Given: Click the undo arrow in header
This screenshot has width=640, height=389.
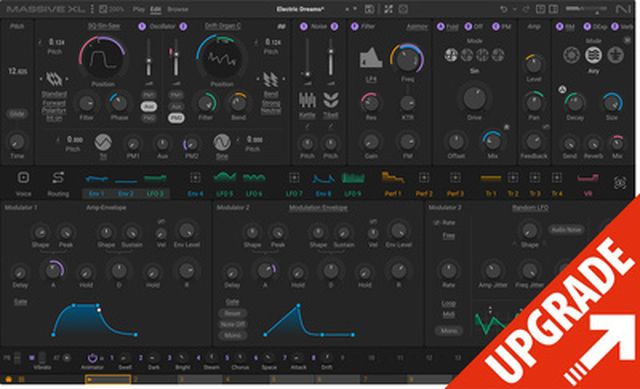Looking at the screenshot, I should (504, 9).
